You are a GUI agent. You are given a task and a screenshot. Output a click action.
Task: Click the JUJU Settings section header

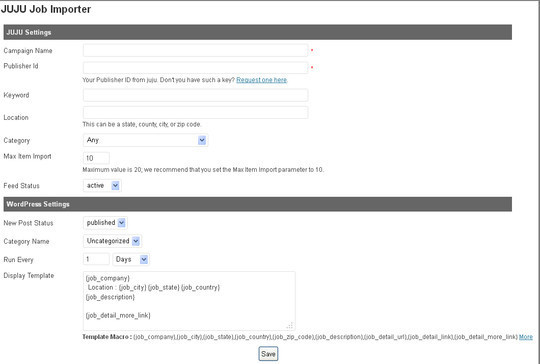point(258,32)
